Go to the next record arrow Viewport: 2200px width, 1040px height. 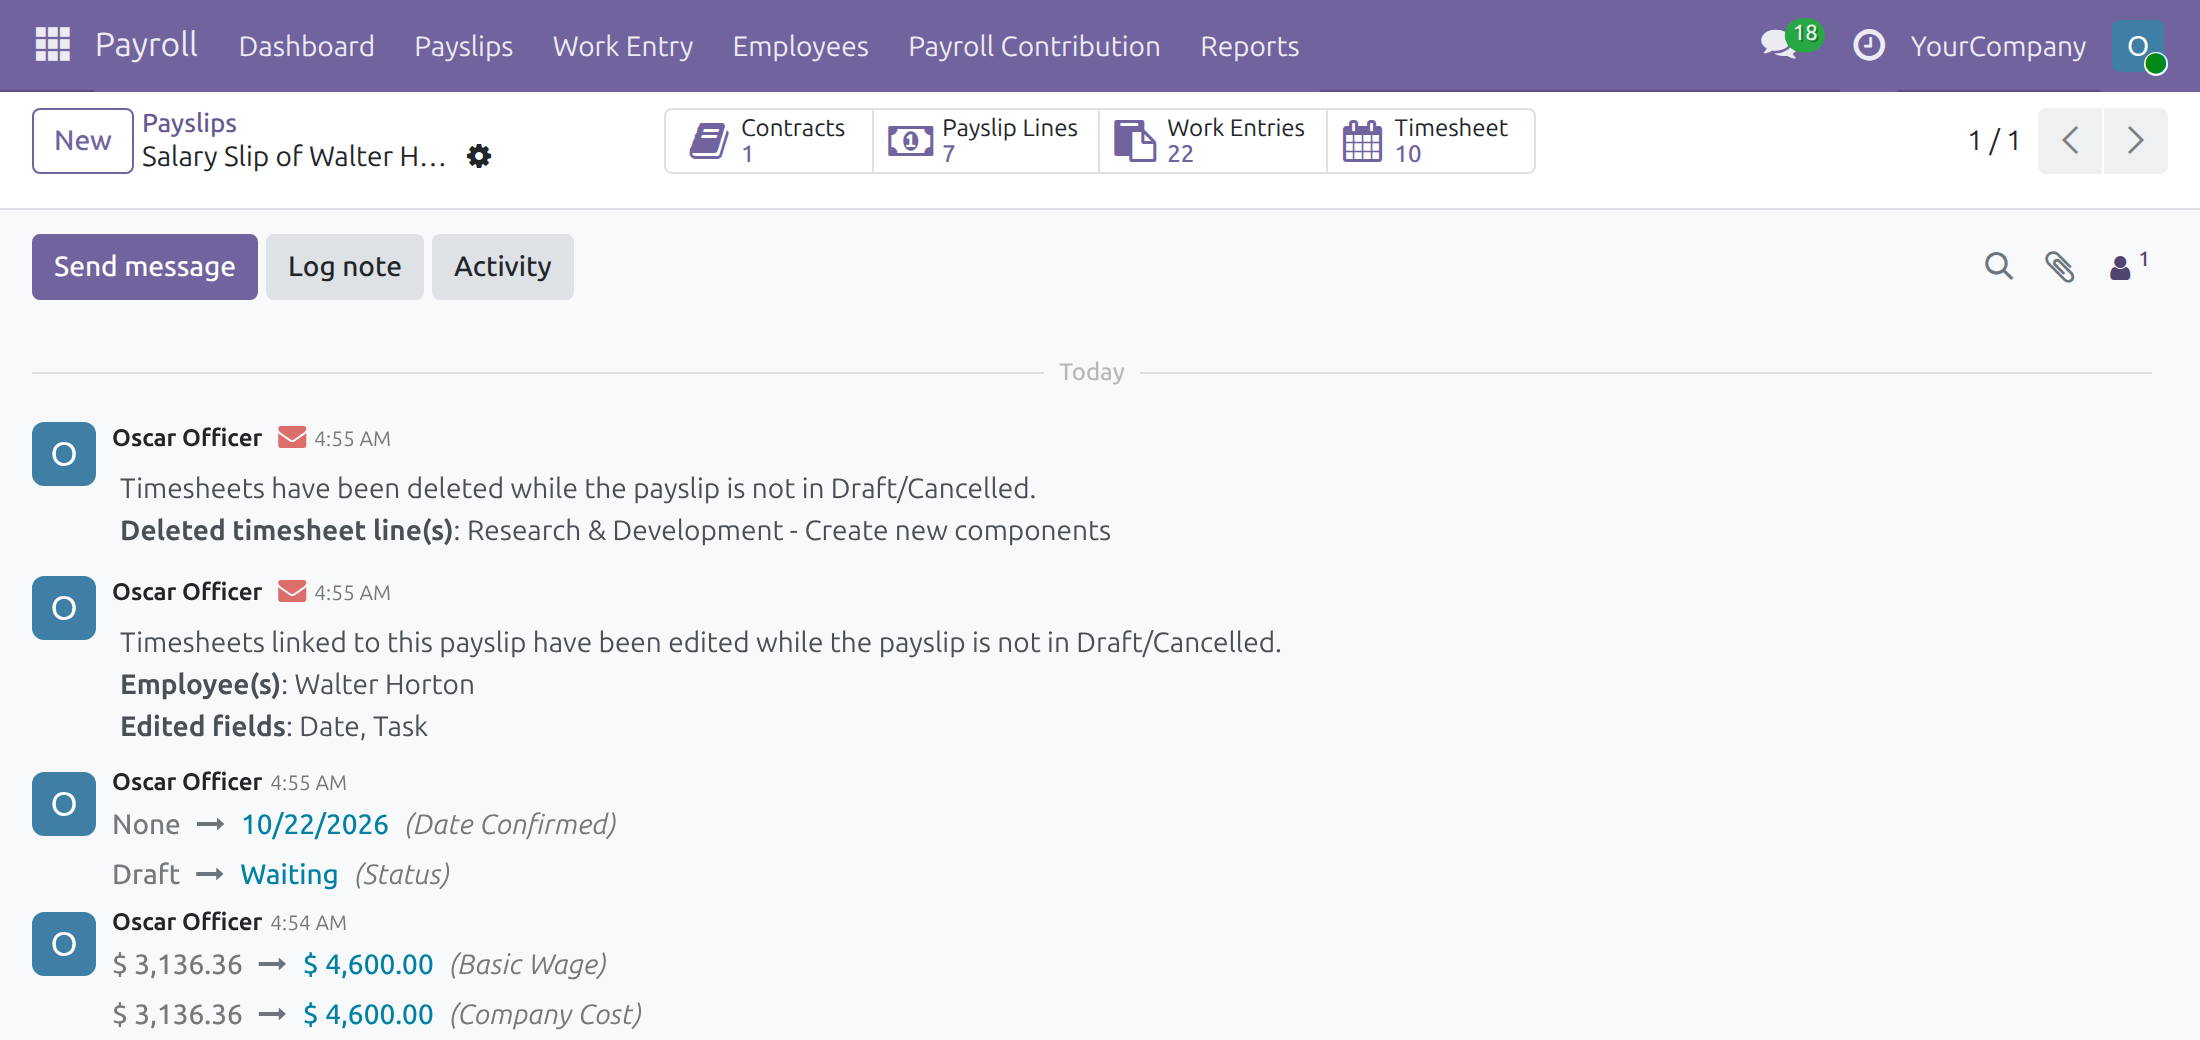click(x=2135, y=141)
